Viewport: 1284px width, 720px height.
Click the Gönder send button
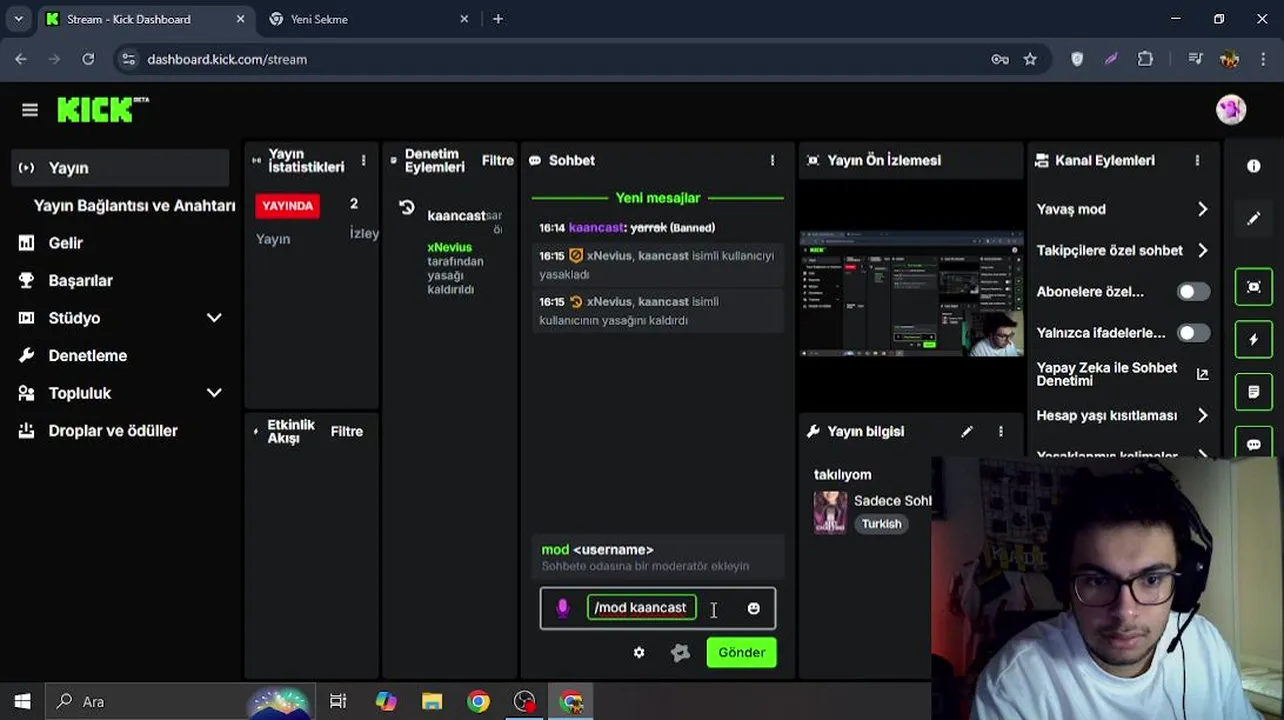[x=741, y=652]
